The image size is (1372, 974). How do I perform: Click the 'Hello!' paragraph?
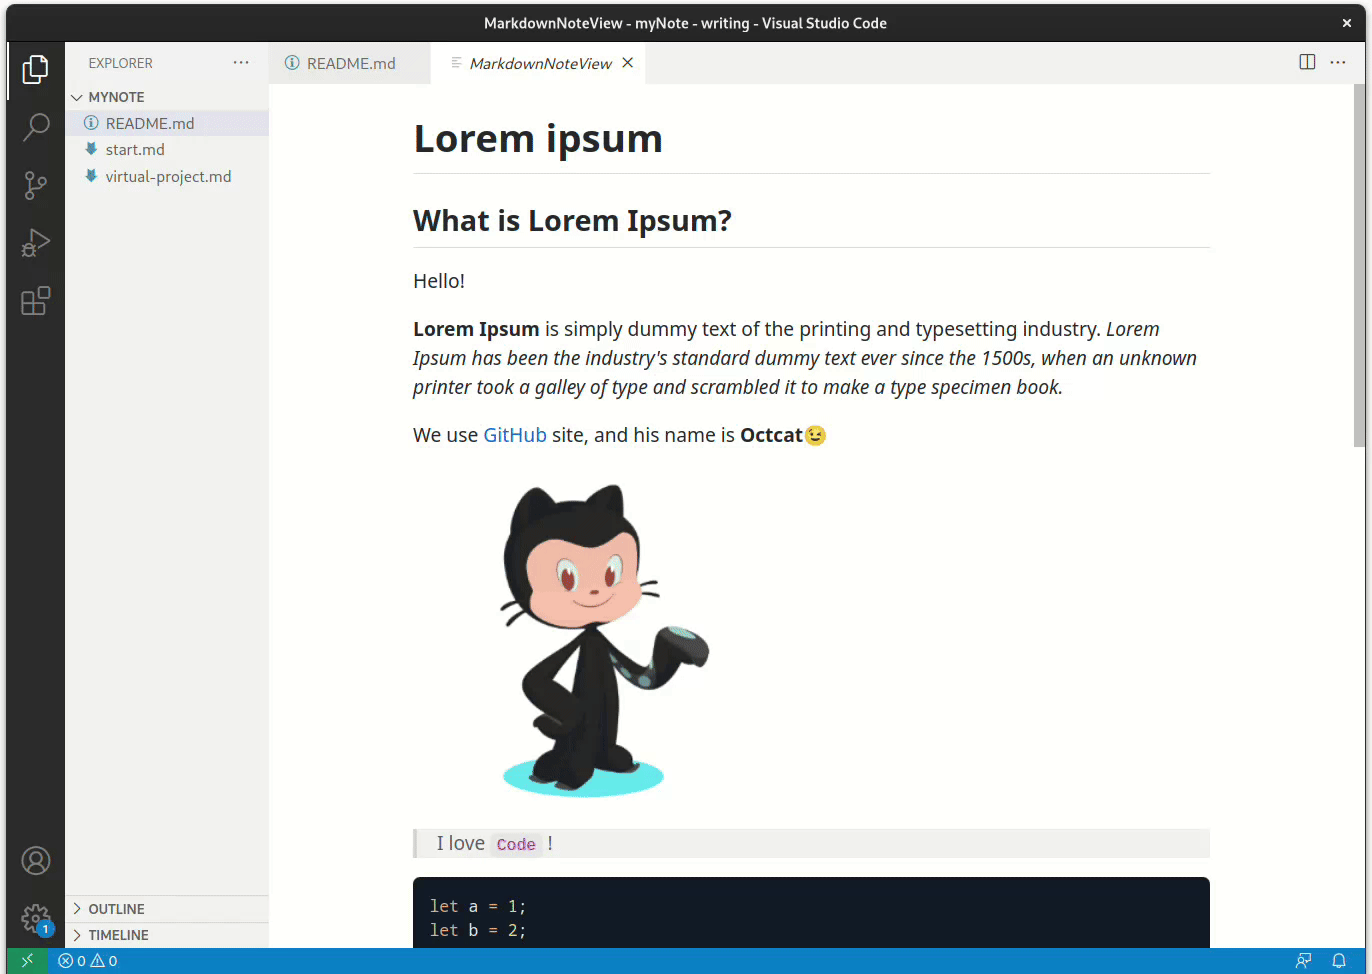click(439, 281)
